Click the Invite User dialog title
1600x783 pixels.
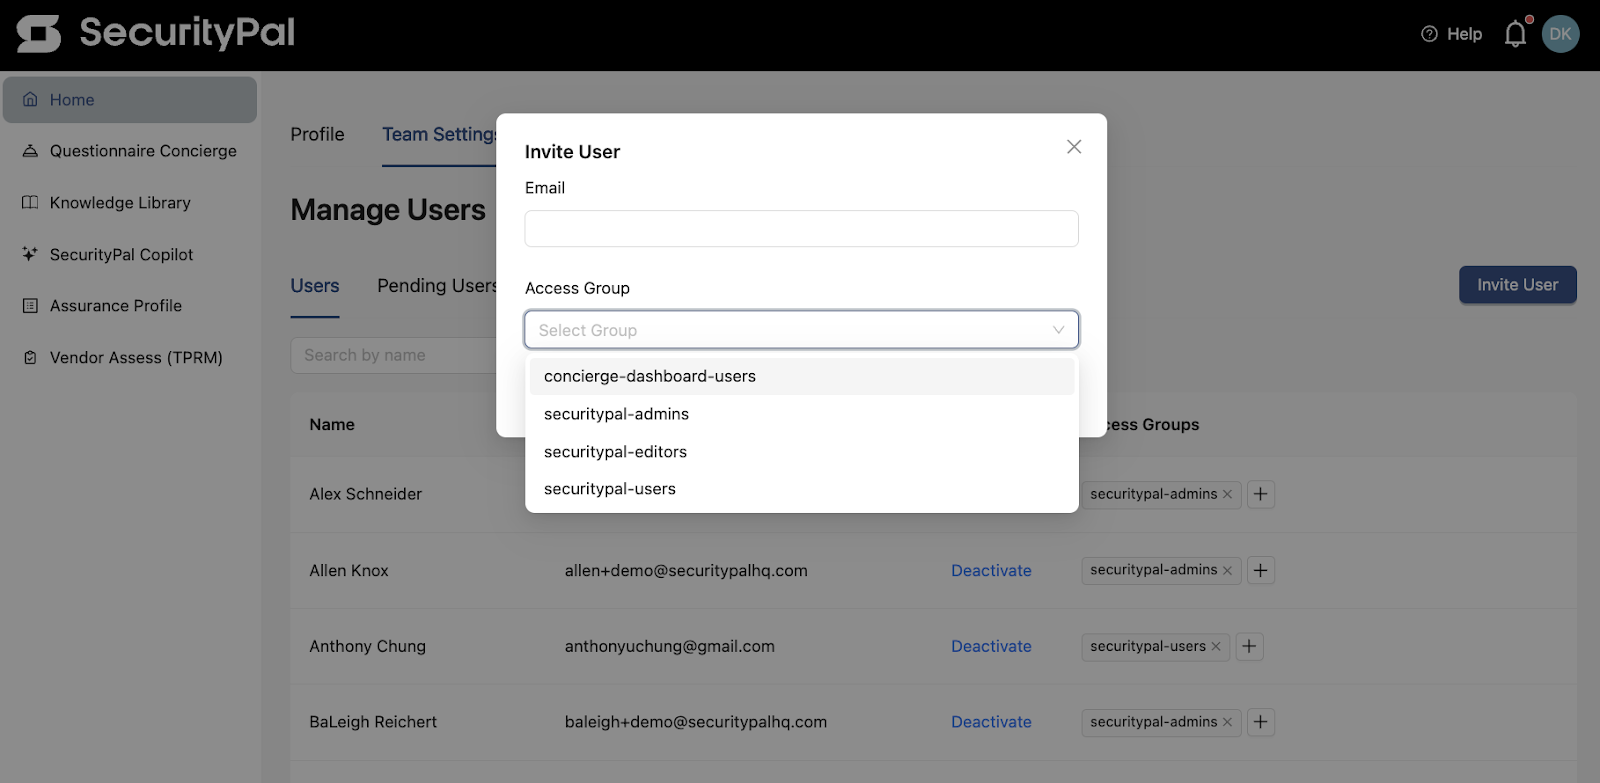pos(572,152)
